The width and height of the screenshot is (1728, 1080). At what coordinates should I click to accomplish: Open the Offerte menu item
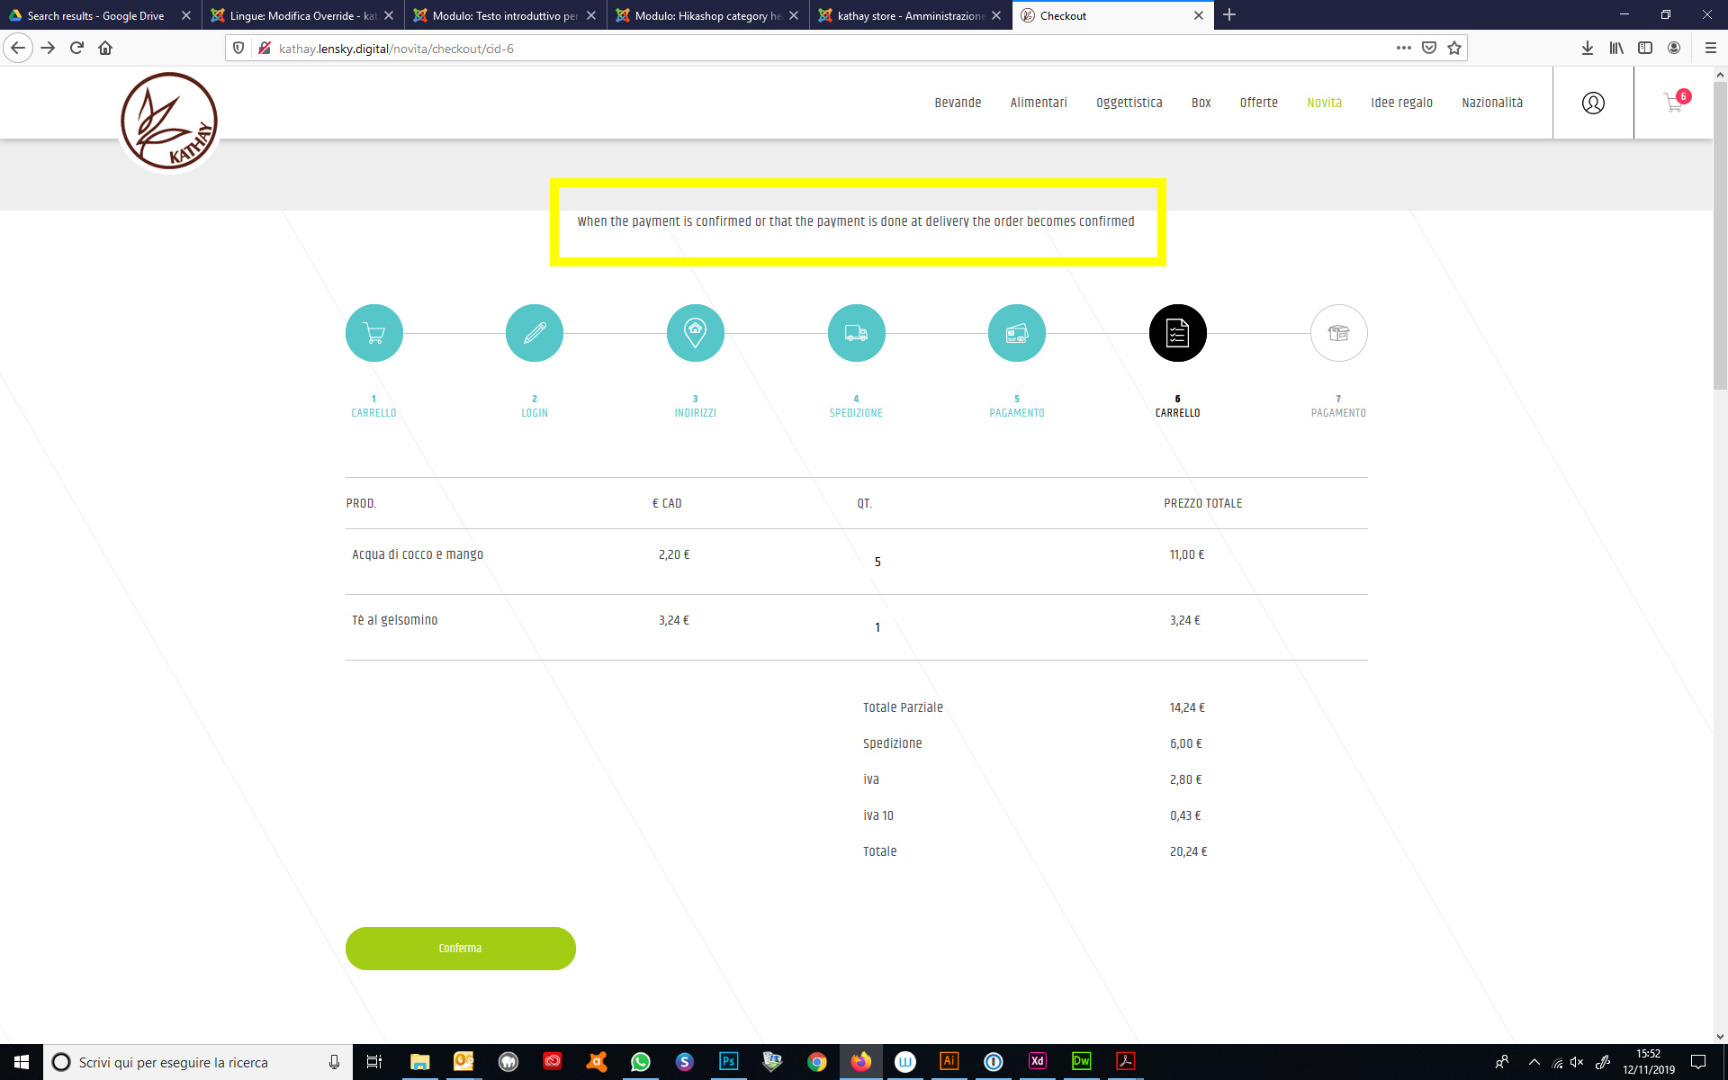1259,103
